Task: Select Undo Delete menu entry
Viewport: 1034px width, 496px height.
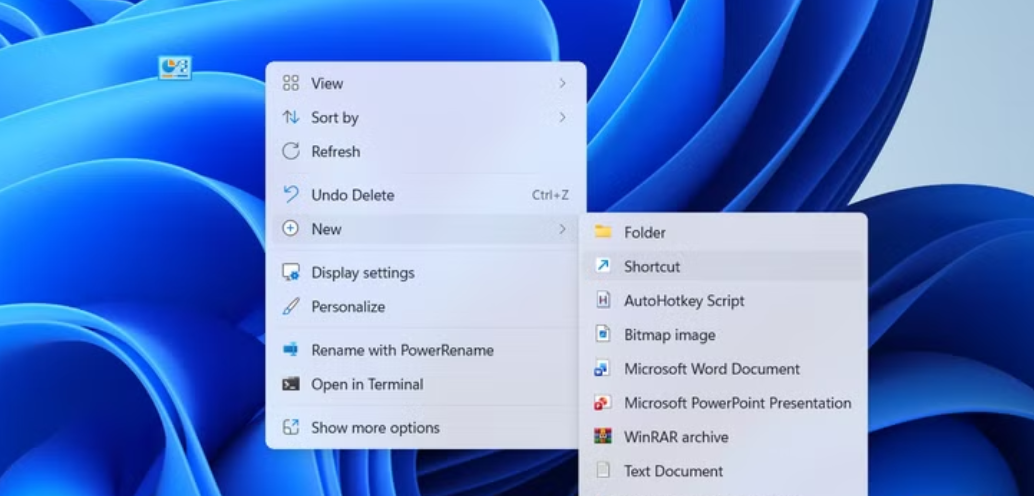Action: (x=352, y=195)
